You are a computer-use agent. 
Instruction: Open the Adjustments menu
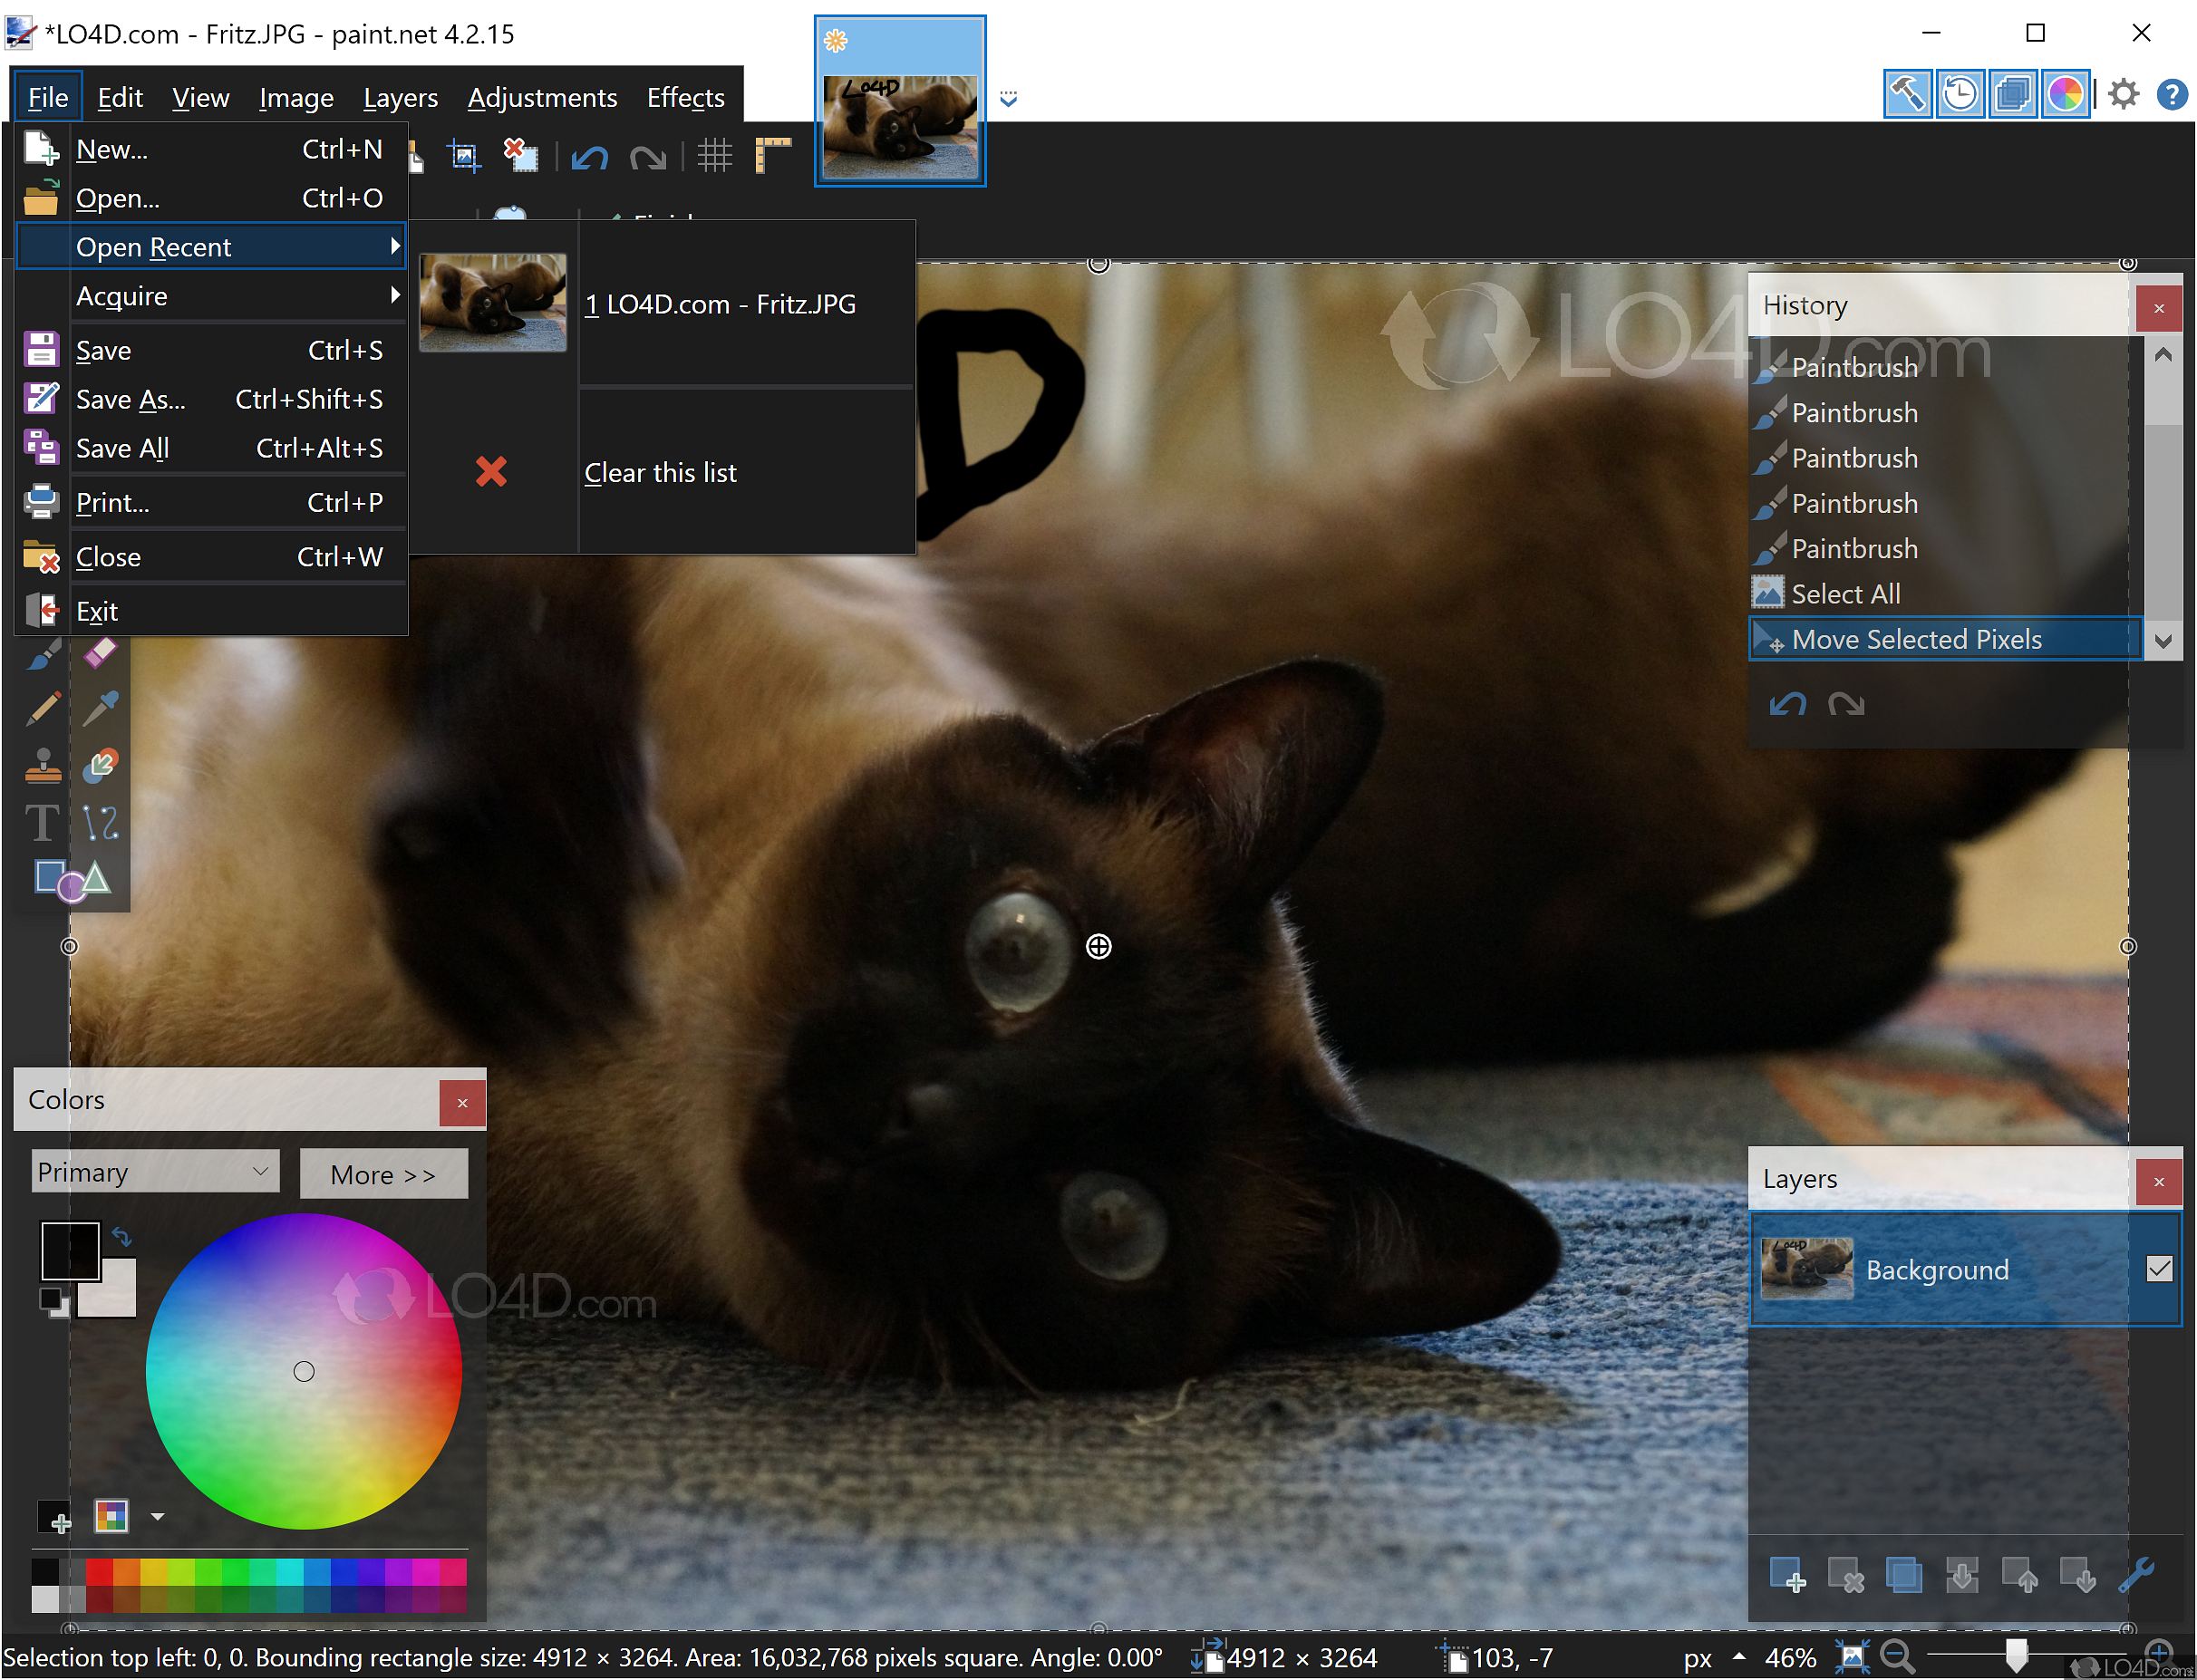coord(542,97)
